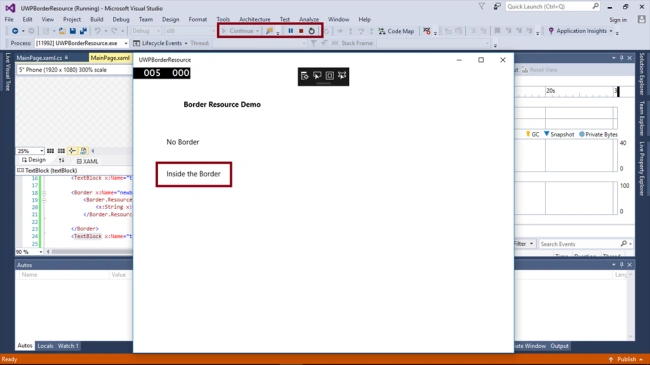
Task: Open the Window menu
Action: coord(338,19)
